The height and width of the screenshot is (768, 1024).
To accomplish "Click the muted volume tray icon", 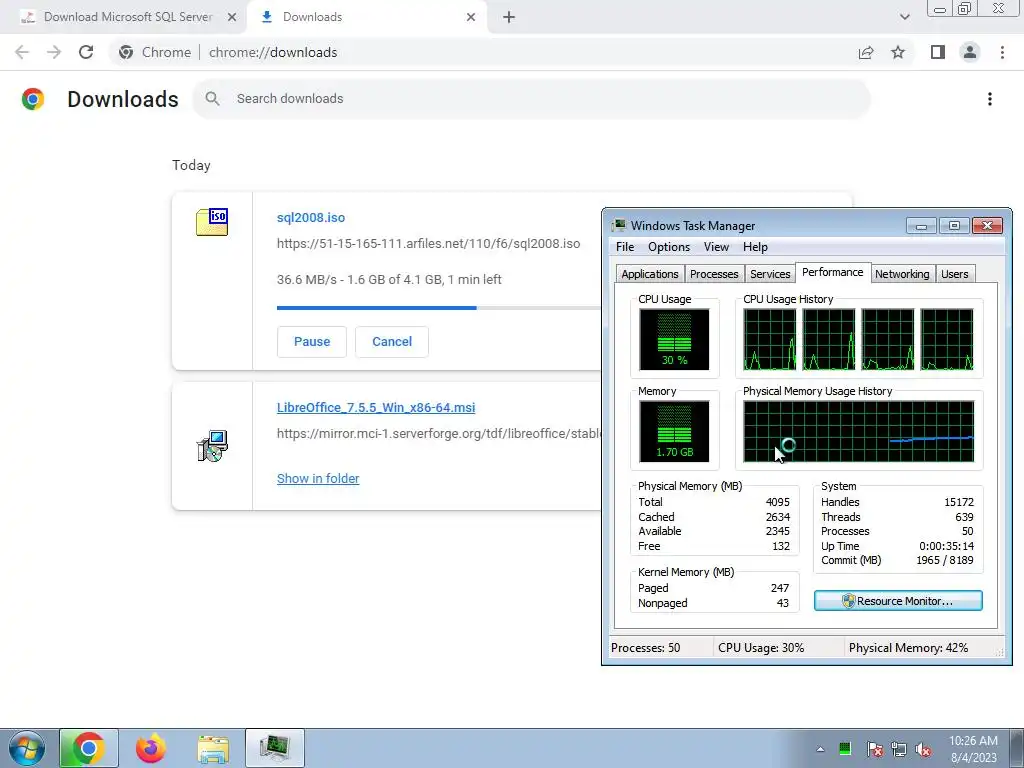I will (923, 749).
